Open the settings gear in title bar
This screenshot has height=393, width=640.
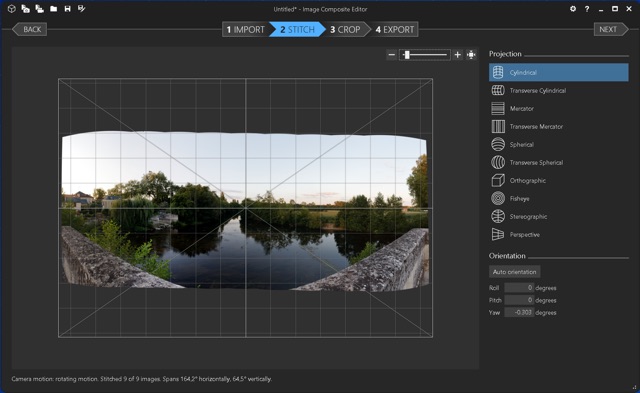click(573, 9)
